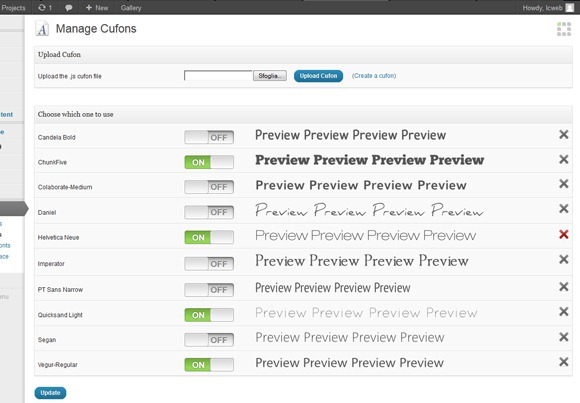580x403 pixels.
Task: Click the Update button
Action: click(x=50, y=393)
